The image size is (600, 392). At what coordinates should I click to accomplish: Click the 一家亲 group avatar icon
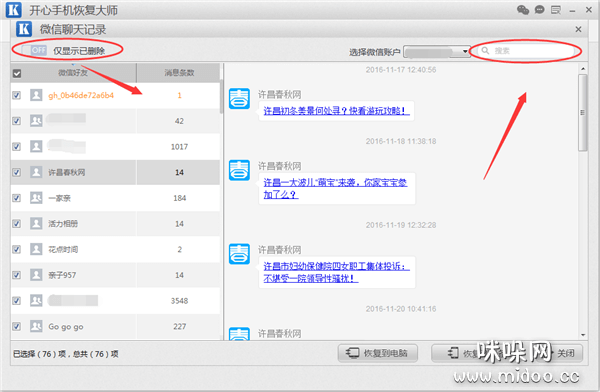click(x=36, y=198)
